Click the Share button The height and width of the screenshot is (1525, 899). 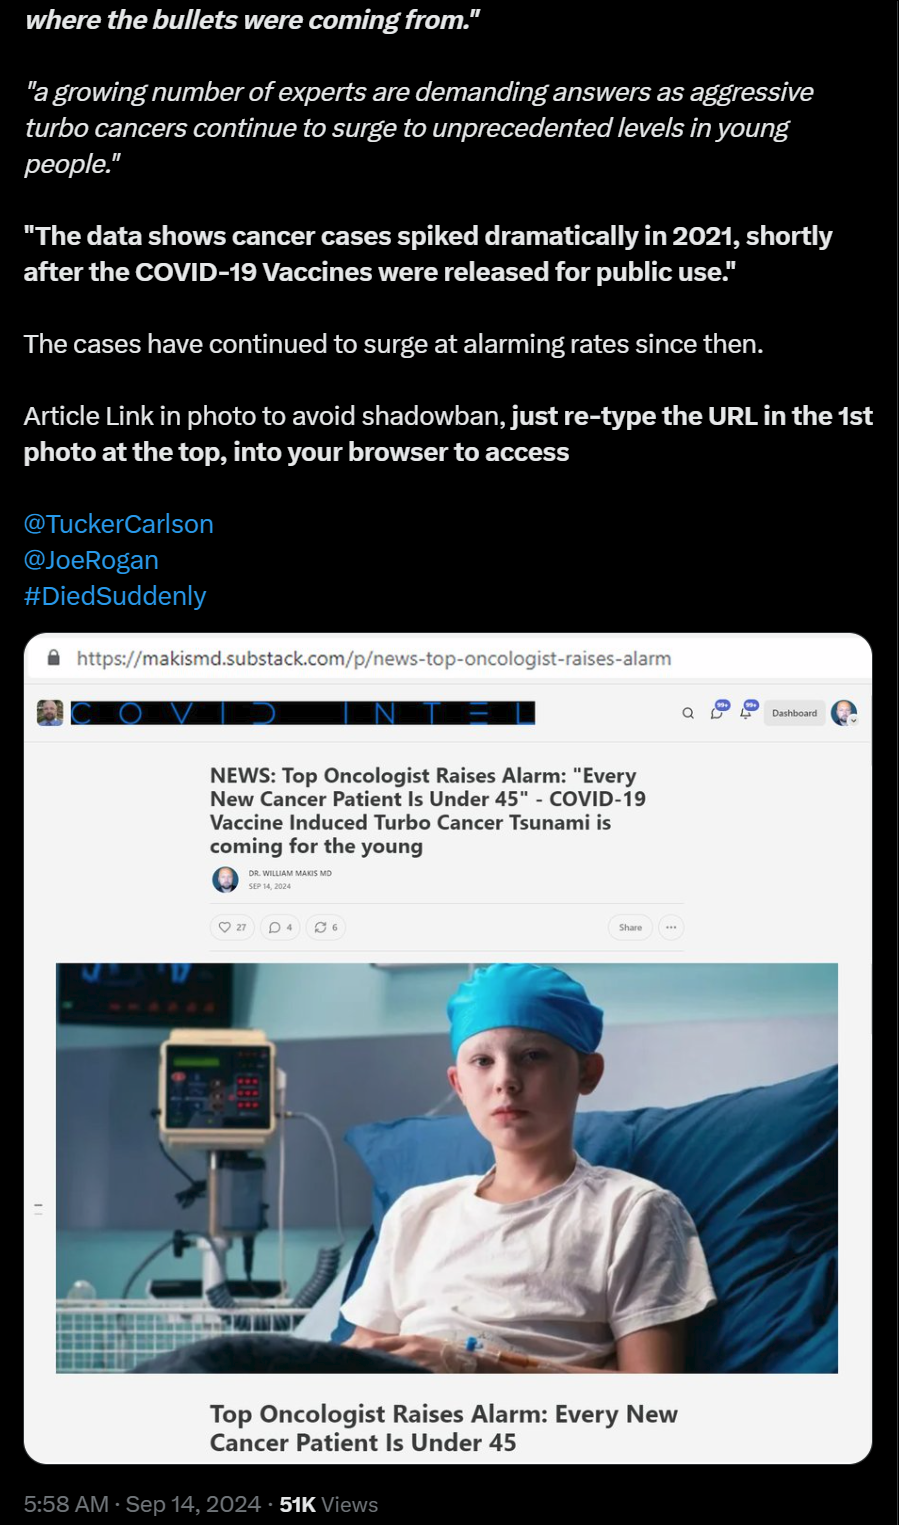coord(630,927)
